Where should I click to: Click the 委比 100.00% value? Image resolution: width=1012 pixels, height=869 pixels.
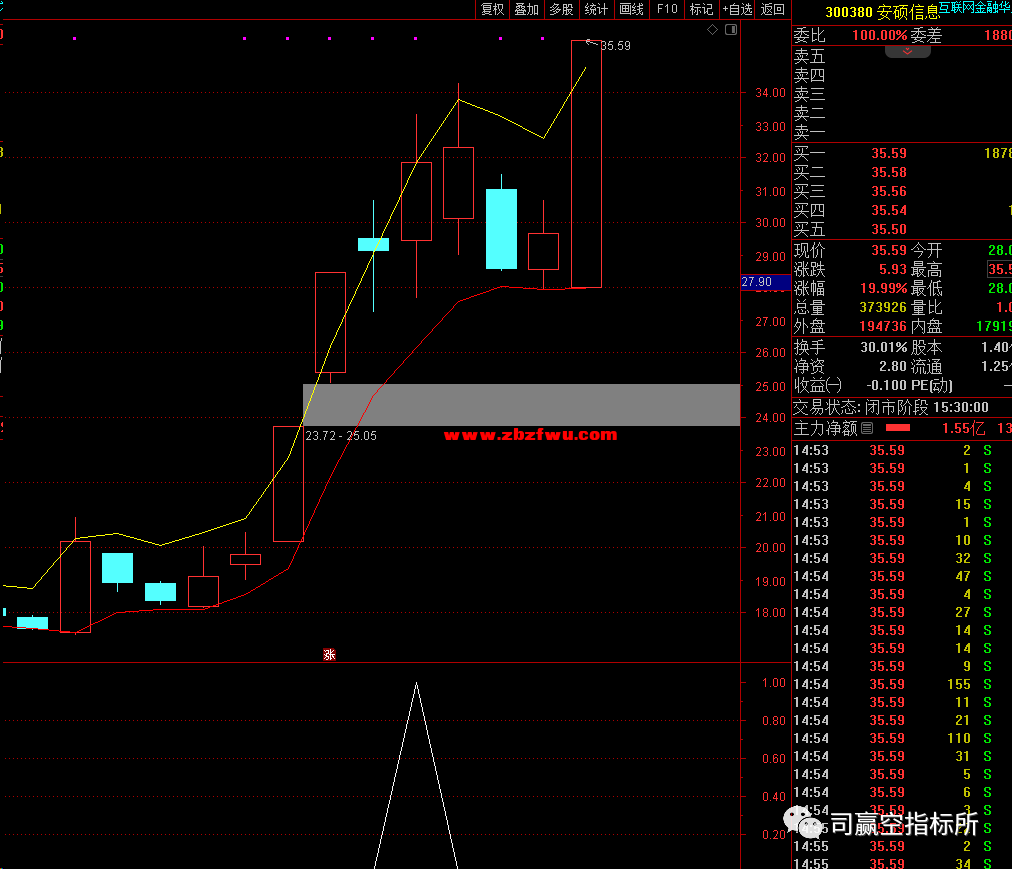(x=880, y=36)
